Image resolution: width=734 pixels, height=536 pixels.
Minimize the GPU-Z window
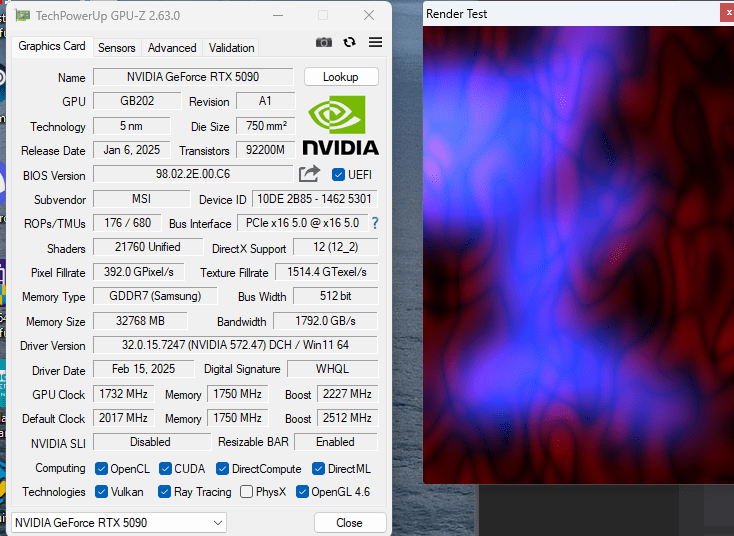(278, 15)
